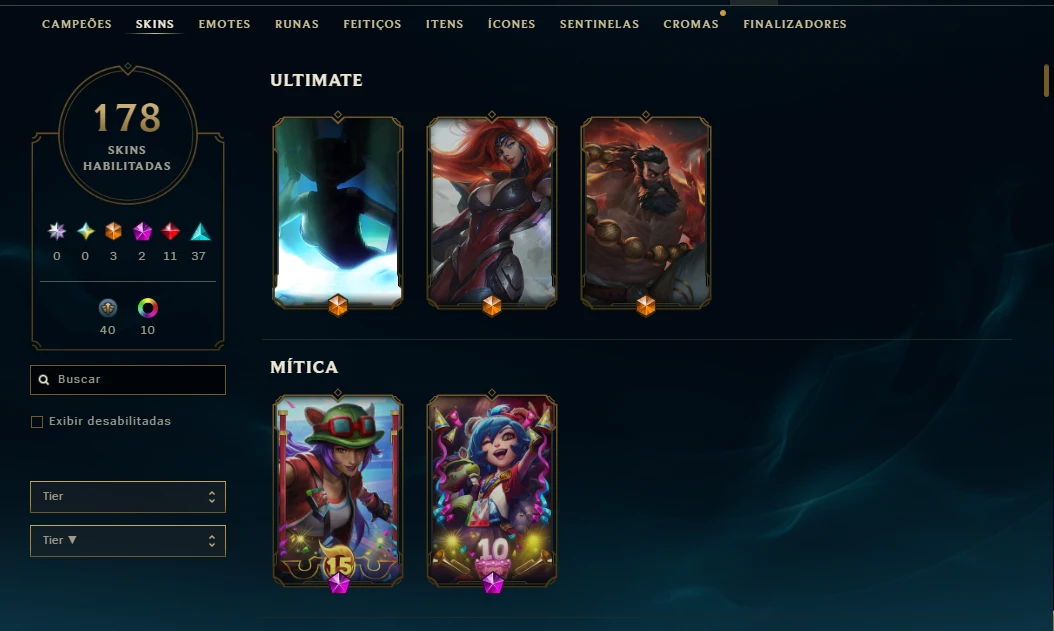Viewport: 1054px width, 631px height.
Task: Open the Finalizadores tab
Action: pos(795,24)
